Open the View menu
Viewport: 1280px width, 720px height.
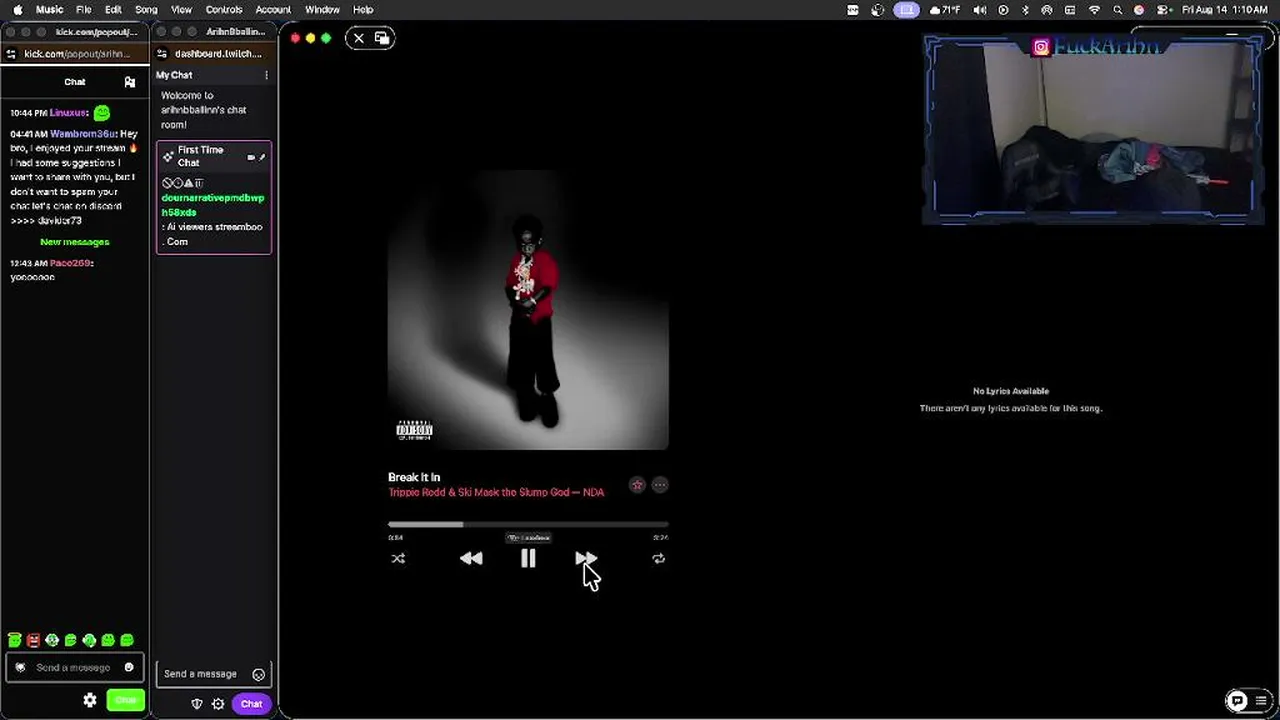tap(181, 10)
